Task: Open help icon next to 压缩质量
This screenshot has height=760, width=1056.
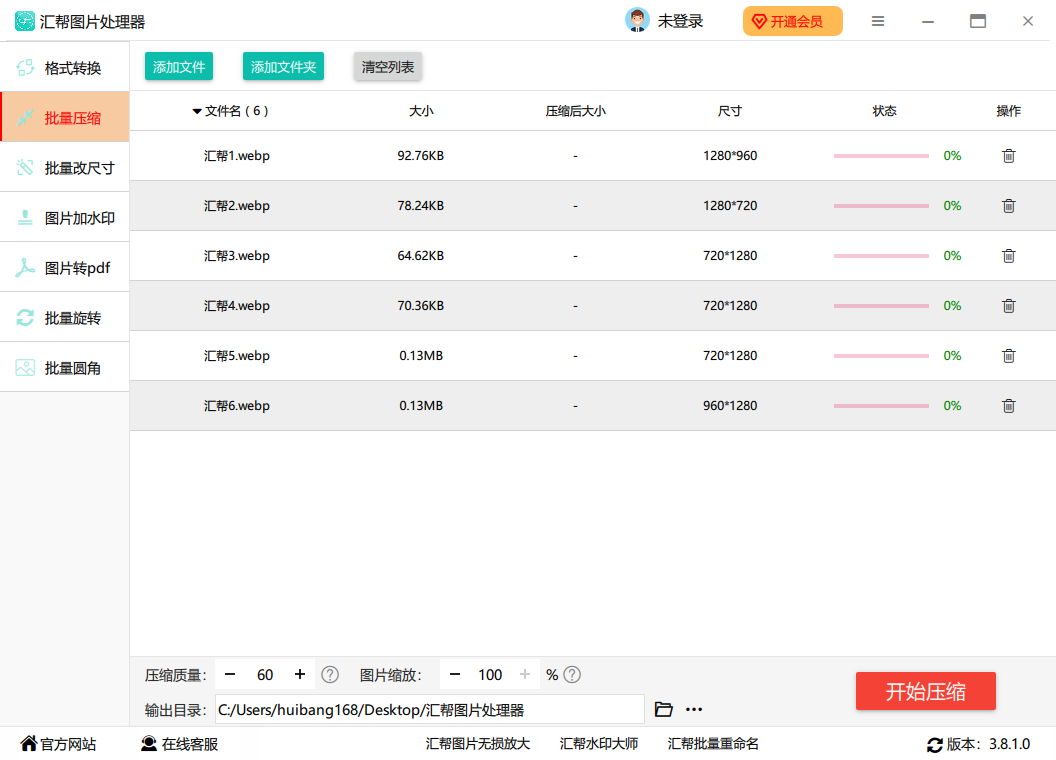Action: (330, 675)
